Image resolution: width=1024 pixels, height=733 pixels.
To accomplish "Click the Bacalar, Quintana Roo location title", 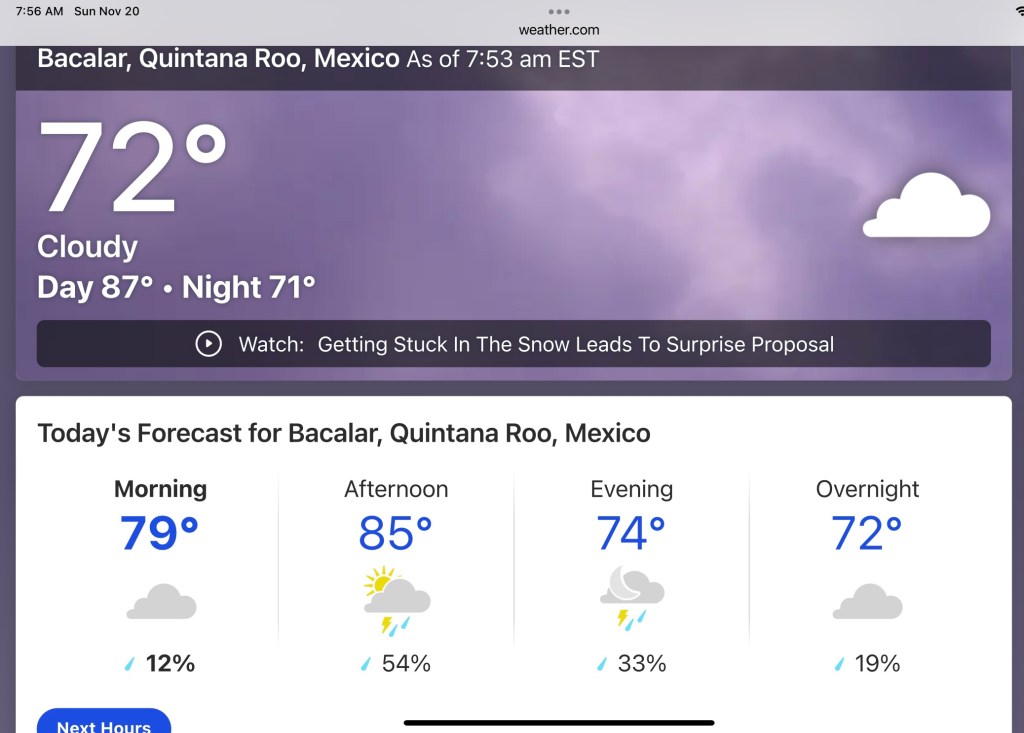I will click(218, 58).
